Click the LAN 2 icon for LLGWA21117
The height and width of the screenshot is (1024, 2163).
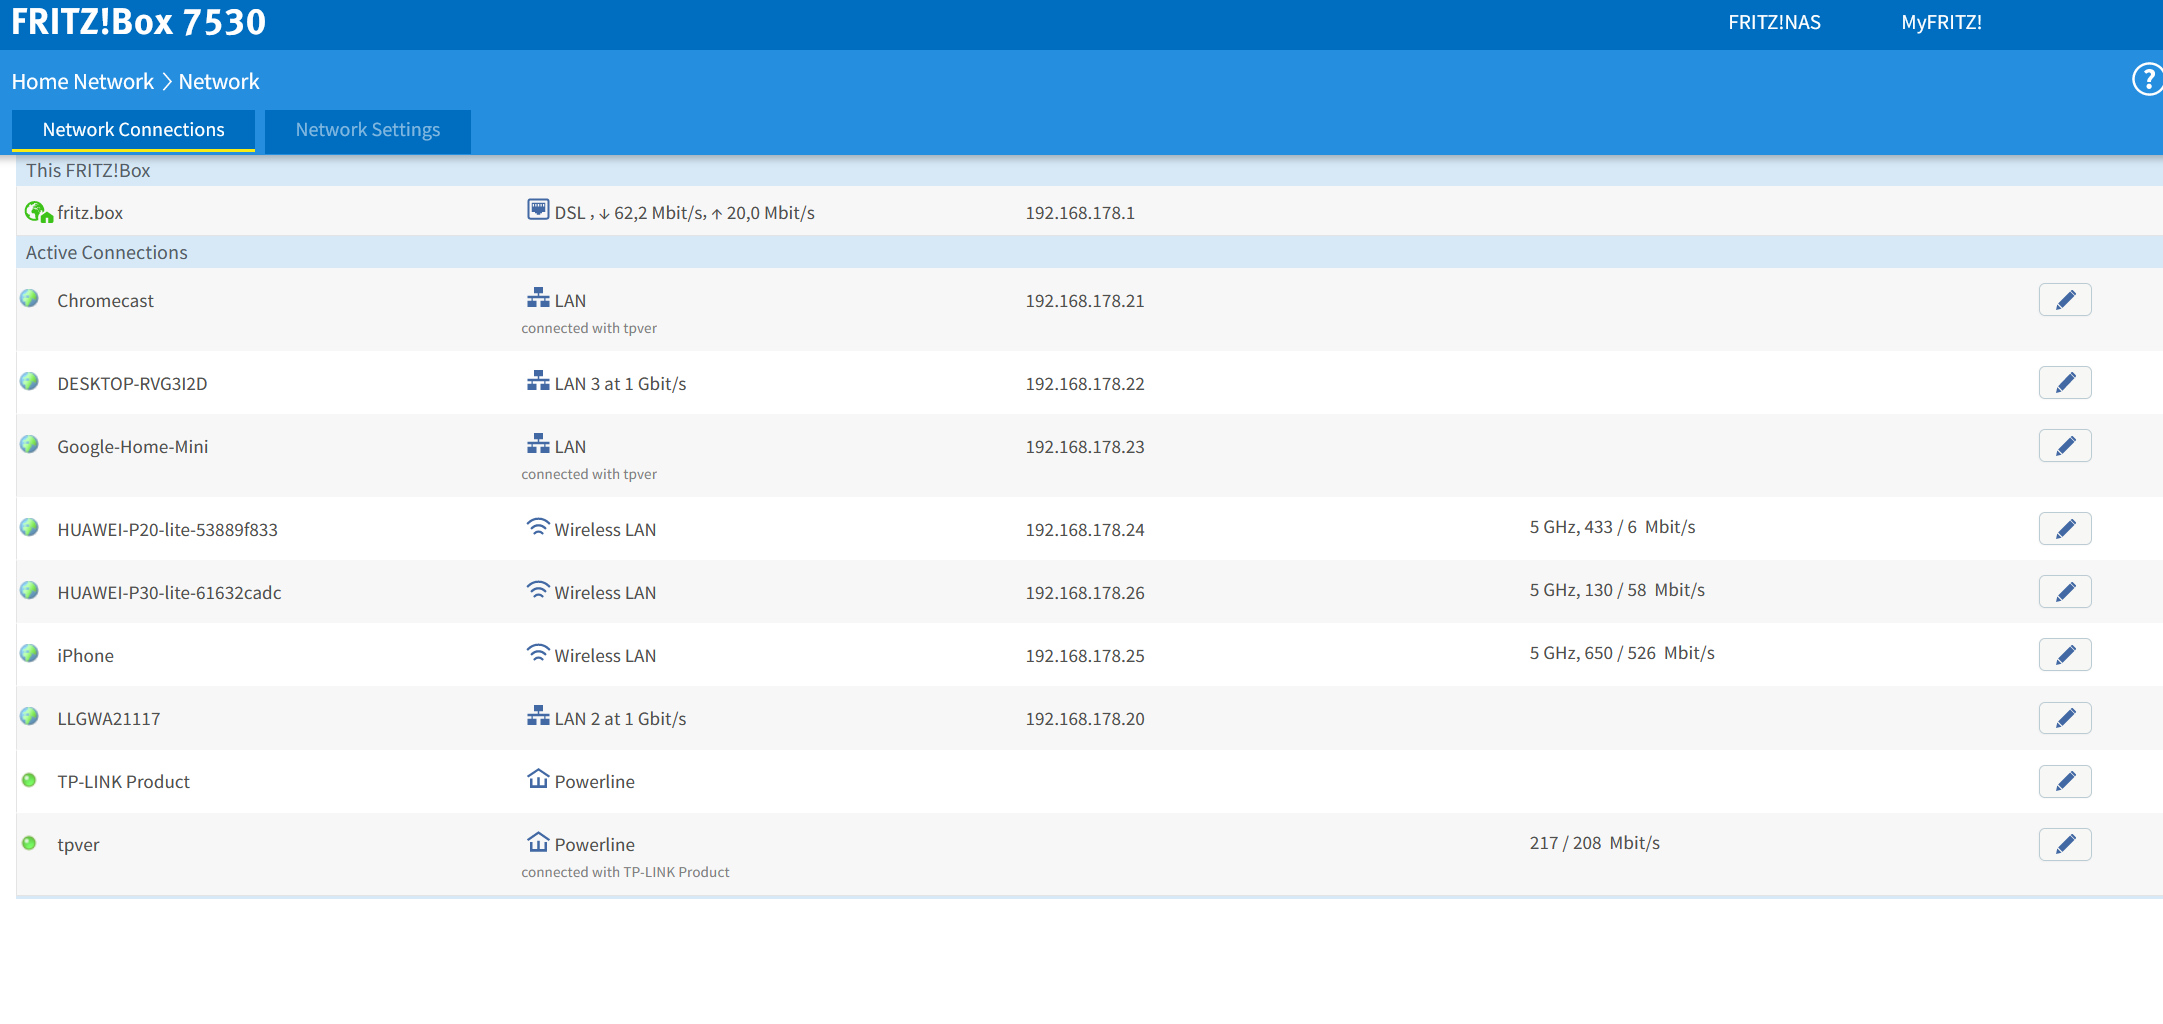(538, 715)
